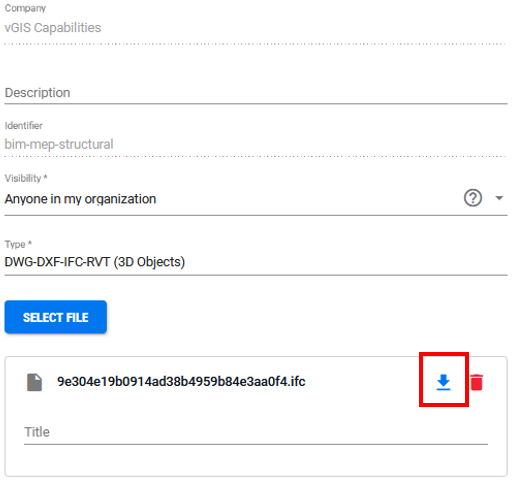Image resolution: width=512 pixels, height=482 pixels.
Task: Click the 'Identifier' field label
Action: tap(24, 126)
